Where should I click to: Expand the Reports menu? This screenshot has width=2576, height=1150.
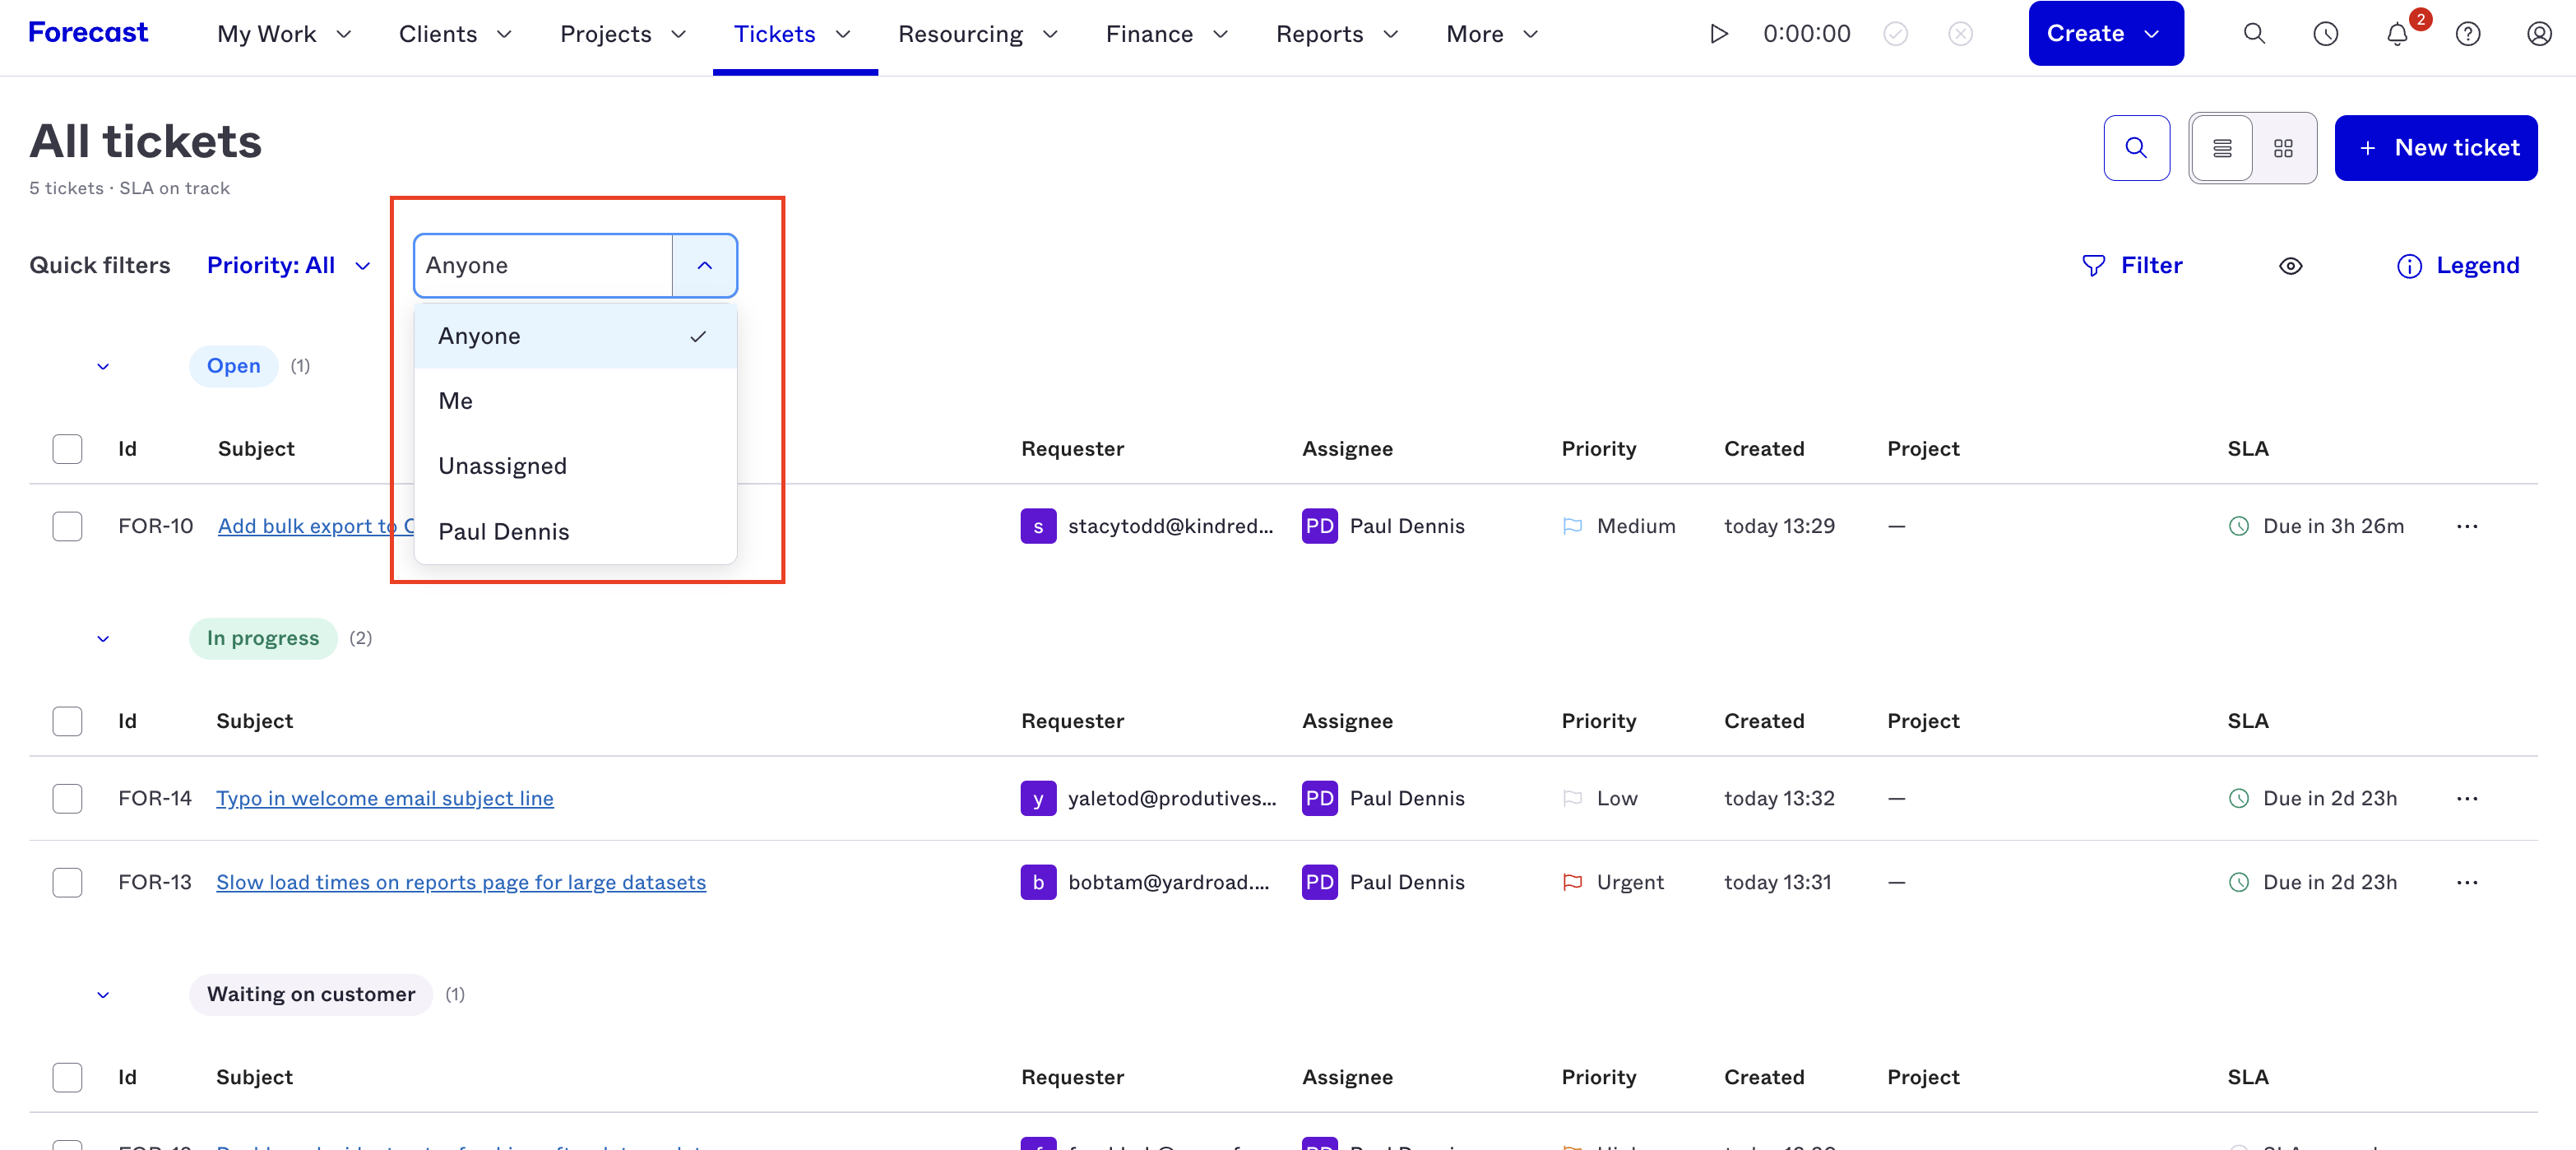pyautogui.click(x=1337, y=34)
